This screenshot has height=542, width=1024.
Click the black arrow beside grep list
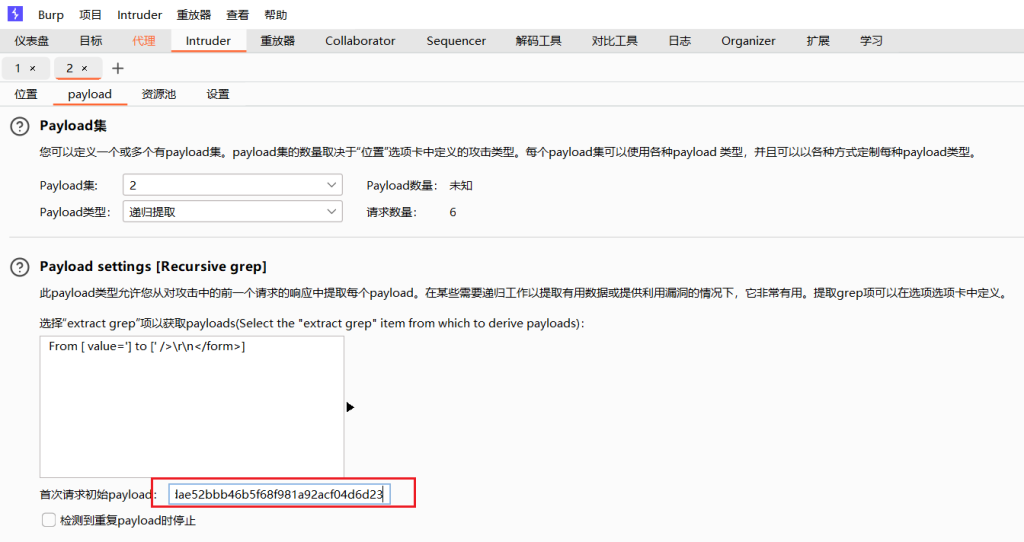pyautogui.click(x=351, y=407)
